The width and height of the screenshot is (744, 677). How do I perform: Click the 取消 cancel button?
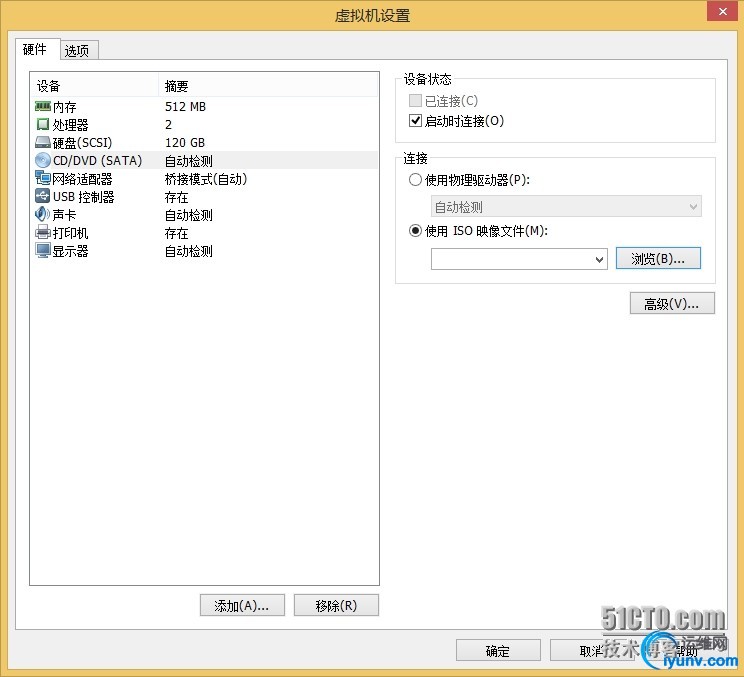coord(591,650)
